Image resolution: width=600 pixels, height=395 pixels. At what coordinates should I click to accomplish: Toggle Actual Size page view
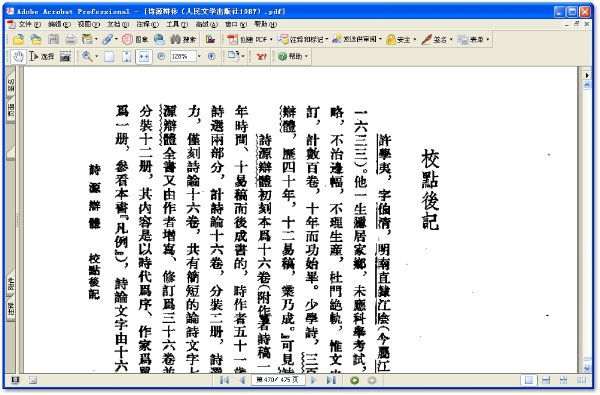(x=109, y=57)
